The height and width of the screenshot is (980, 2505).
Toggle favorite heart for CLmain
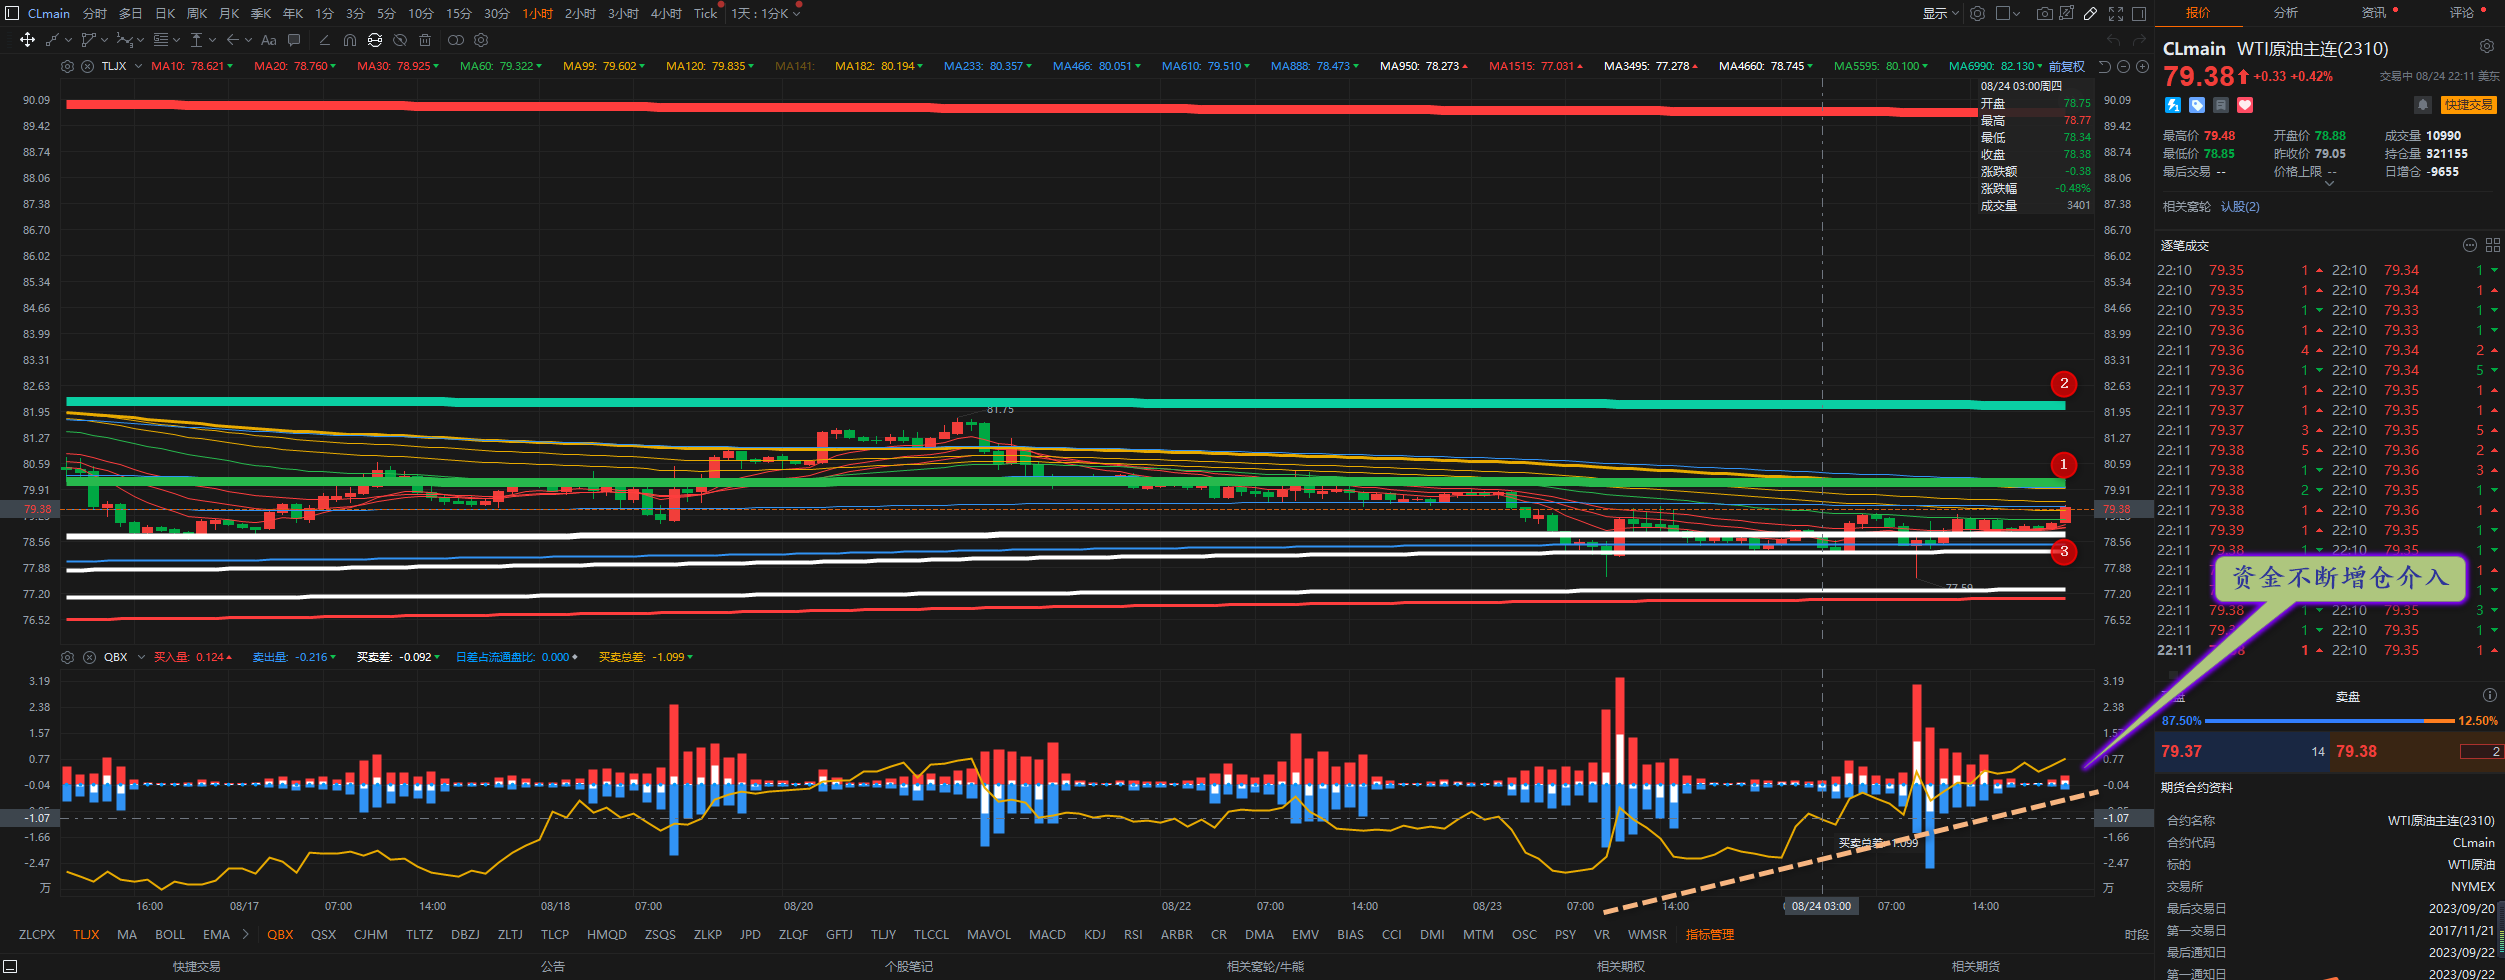(2245, 105)
